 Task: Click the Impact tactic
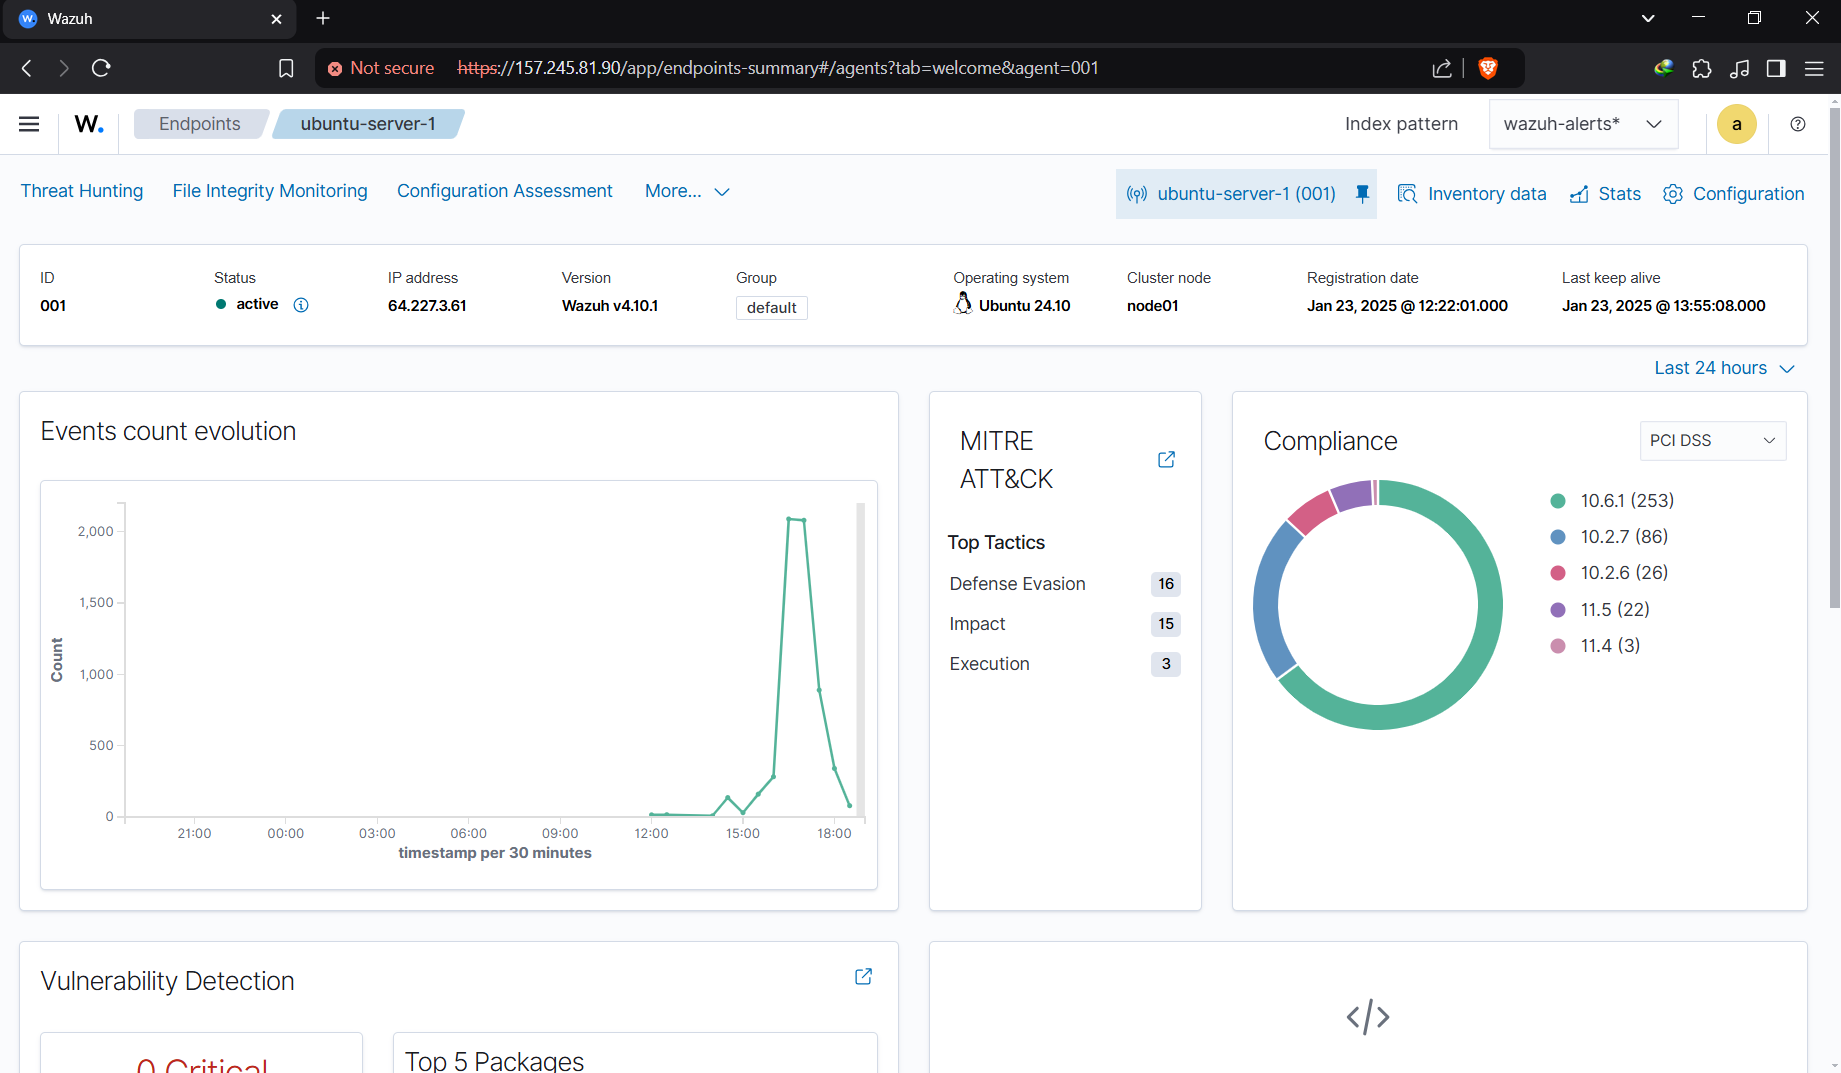[x=977, y=624]
